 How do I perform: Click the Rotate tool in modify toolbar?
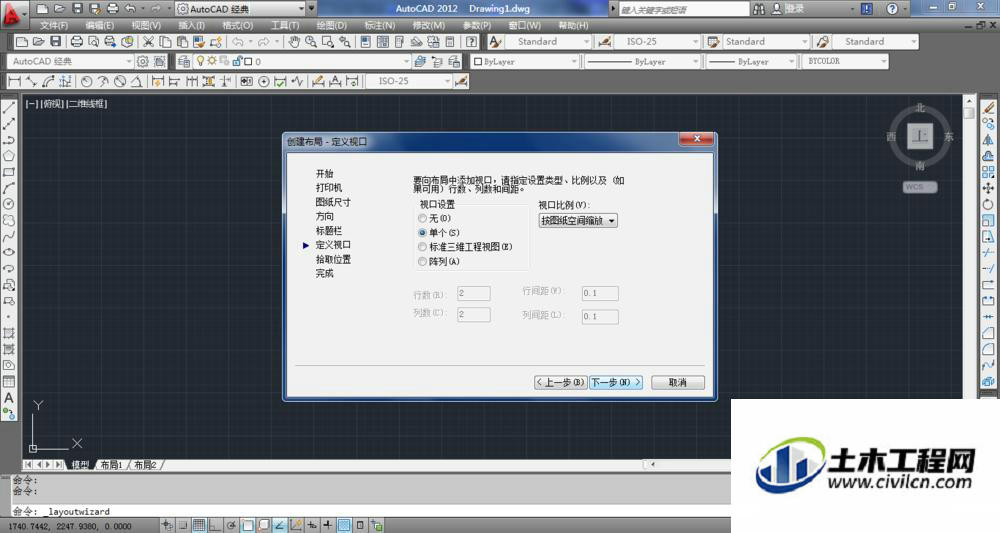[x=988, y=205]
